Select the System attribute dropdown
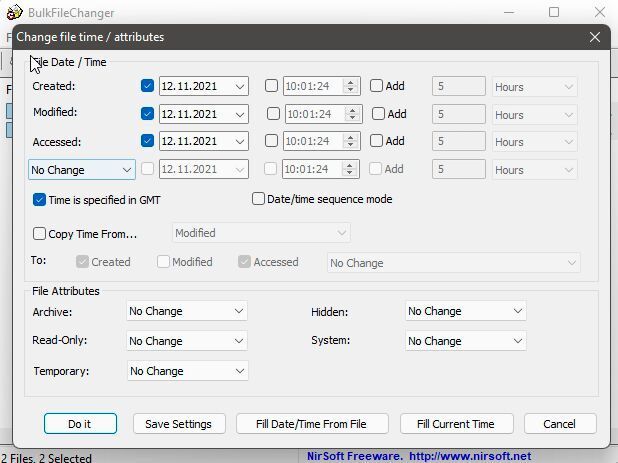The height and width of the screenshot is (463, 618). [465, 341]
